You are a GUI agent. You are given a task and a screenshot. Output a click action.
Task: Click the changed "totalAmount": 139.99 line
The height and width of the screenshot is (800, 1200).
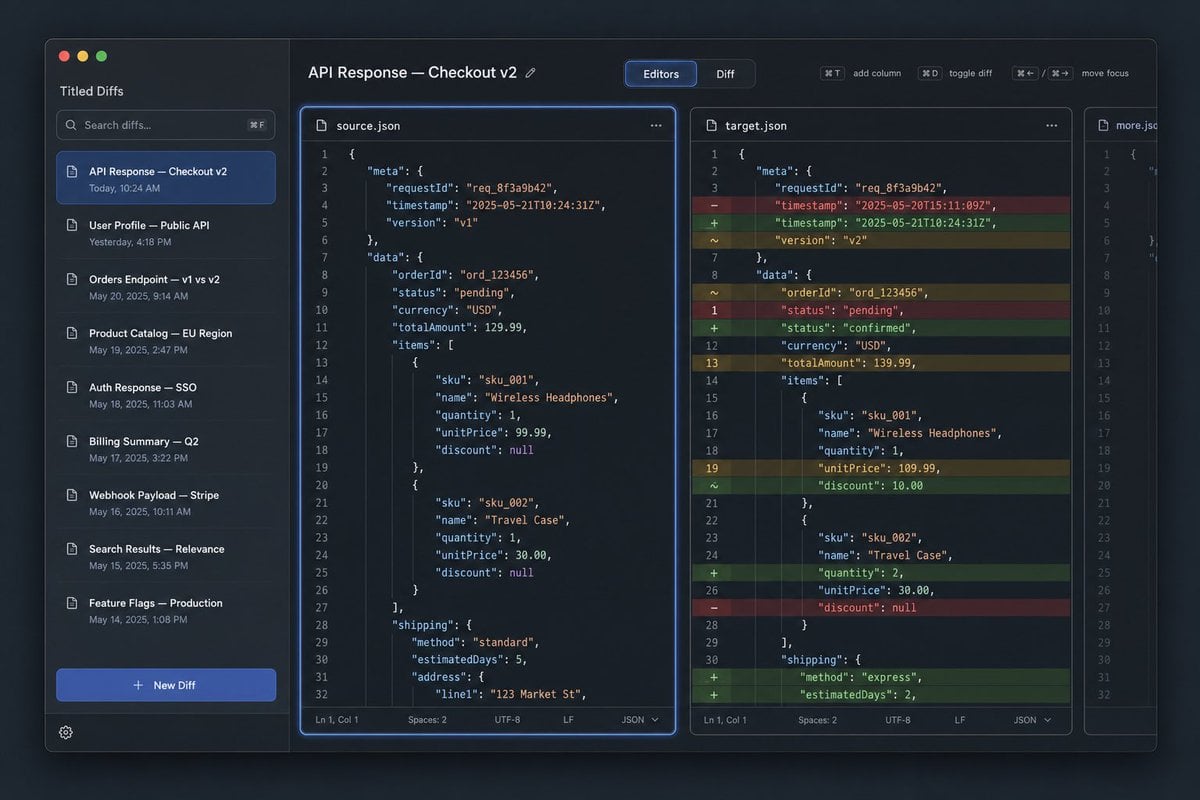[880, 363]
